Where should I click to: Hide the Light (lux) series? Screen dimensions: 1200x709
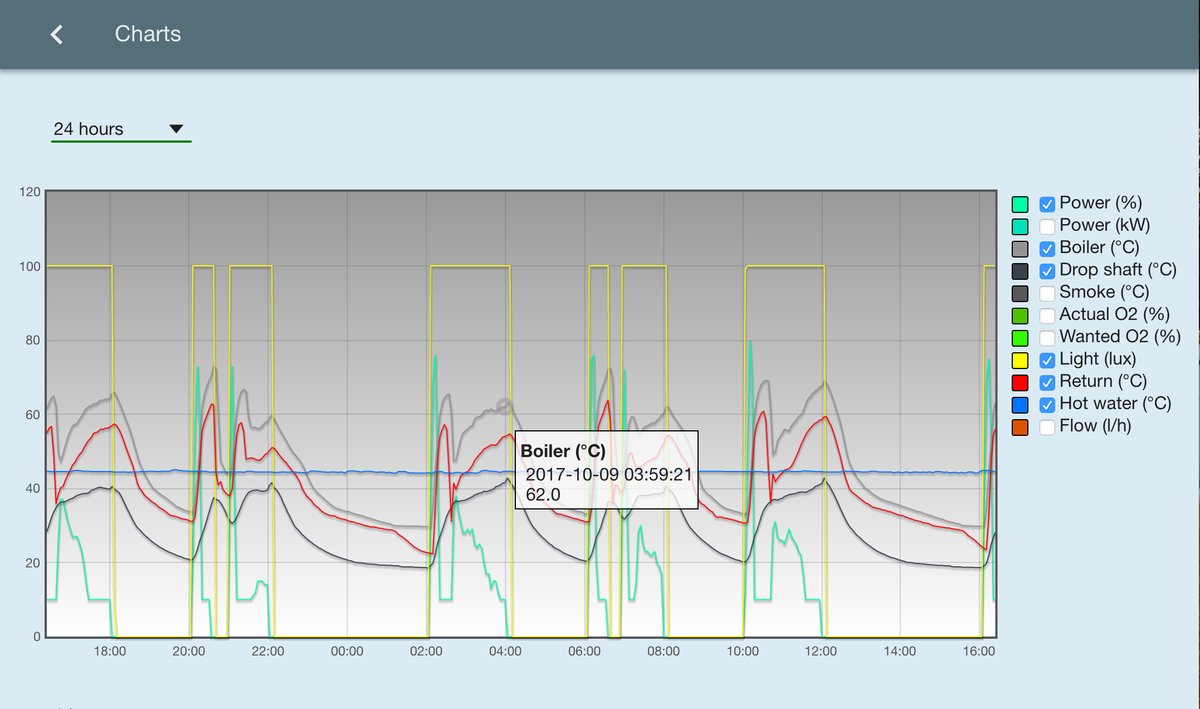pyautogui.click(x=1048, y=360)
